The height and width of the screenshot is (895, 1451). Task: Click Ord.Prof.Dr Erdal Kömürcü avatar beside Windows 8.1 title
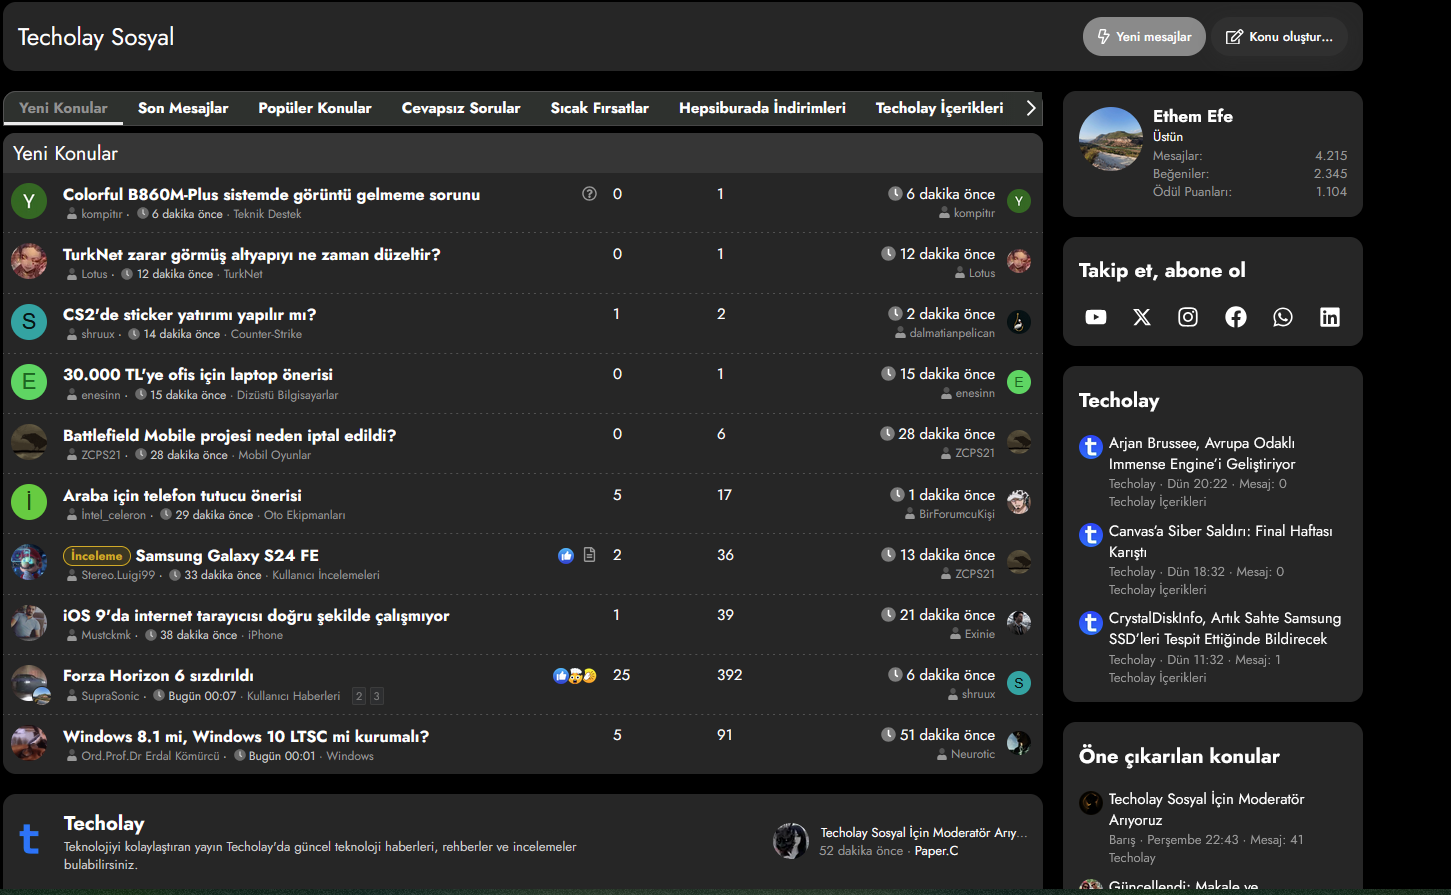pos(29,743)
